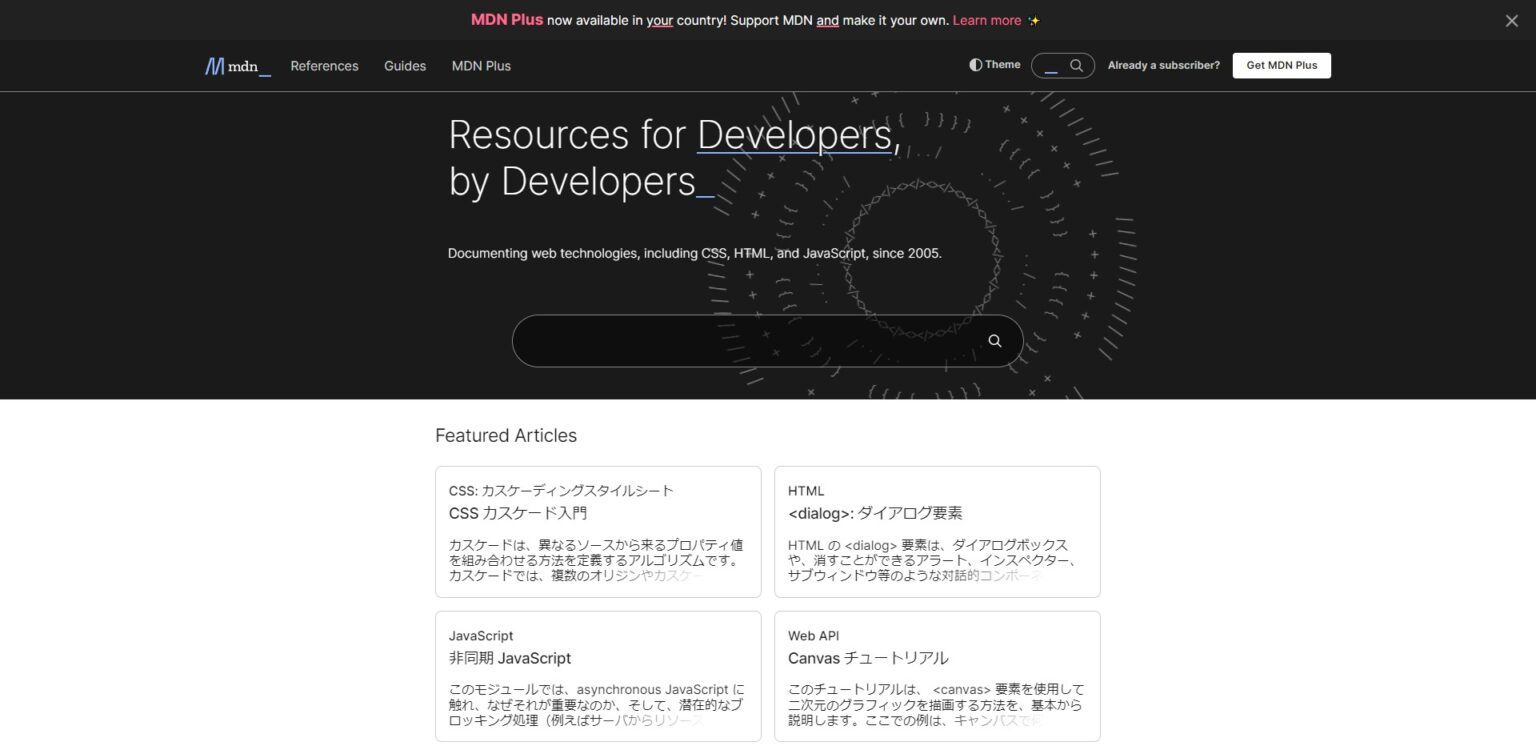Click the Featured Articles heading
Screen dimensions: 1536x750
[506, 435]
